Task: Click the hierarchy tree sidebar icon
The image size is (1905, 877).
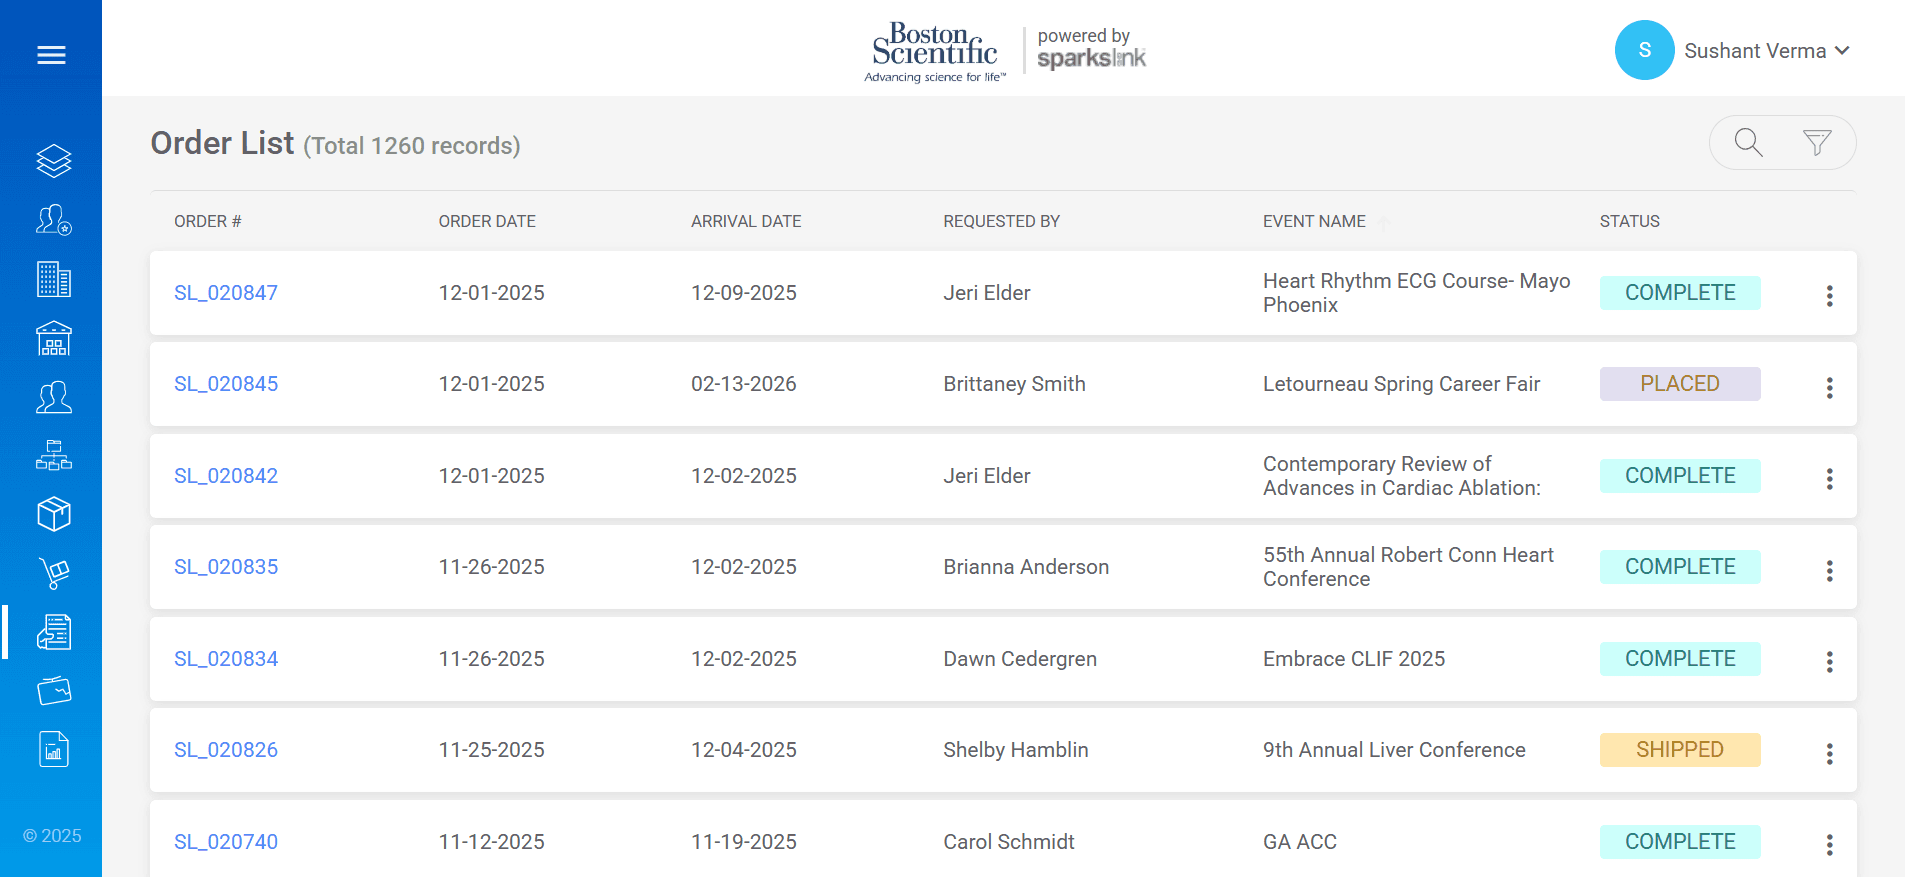Action: click(x=54, y=456)
